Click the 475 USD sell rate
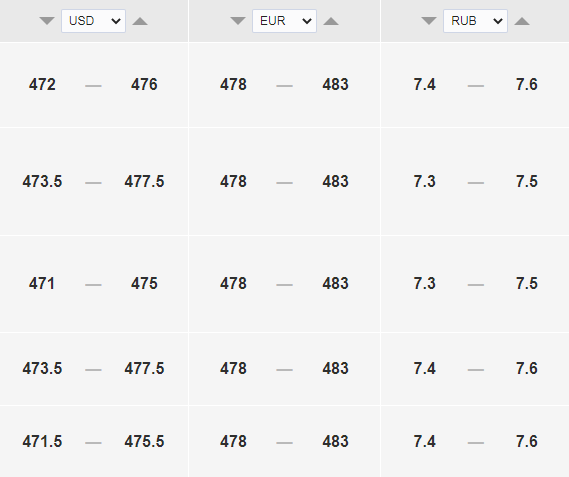 coord(144,284)
